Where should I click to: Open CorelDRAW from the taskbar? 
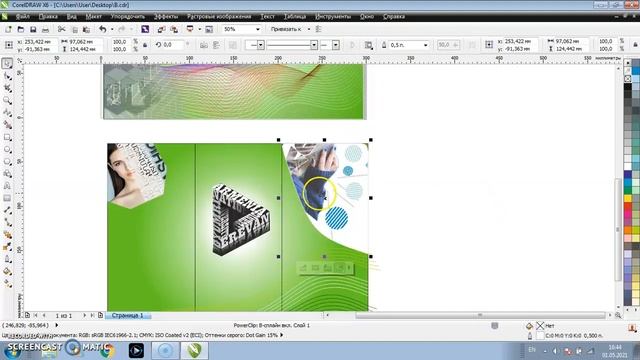pyautogui.click(x=194, y=350)
